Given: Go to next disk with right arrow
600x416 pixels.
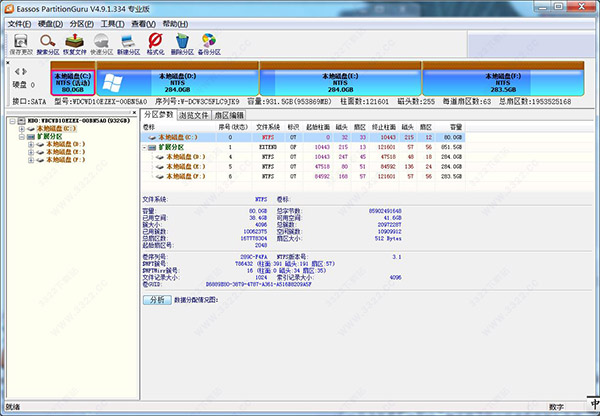Looking at the screenshot, I should [x=24, y=73].
